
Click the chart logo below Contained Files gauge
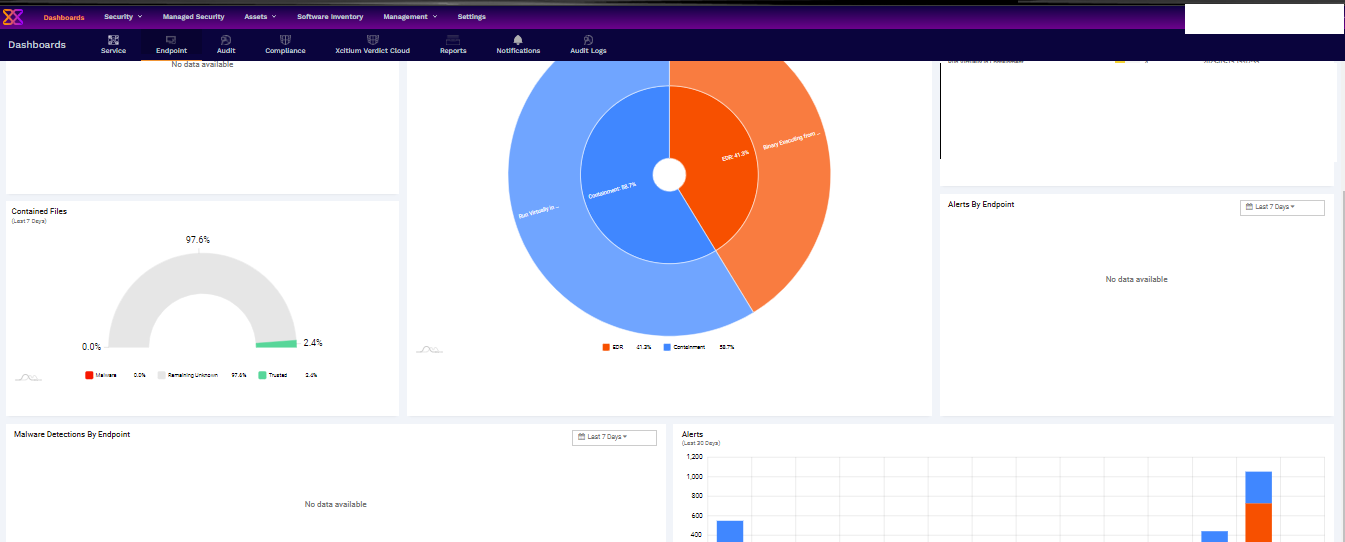[x=28, y=376]
